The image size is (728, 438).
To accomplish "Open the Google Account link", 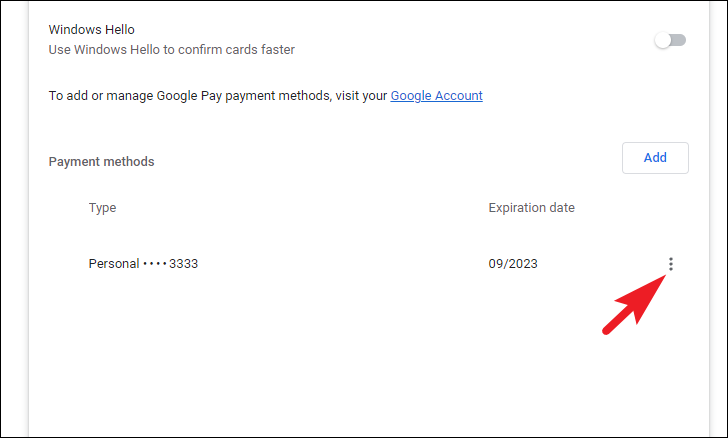I will pyautogui.click(x=436, y=96).
